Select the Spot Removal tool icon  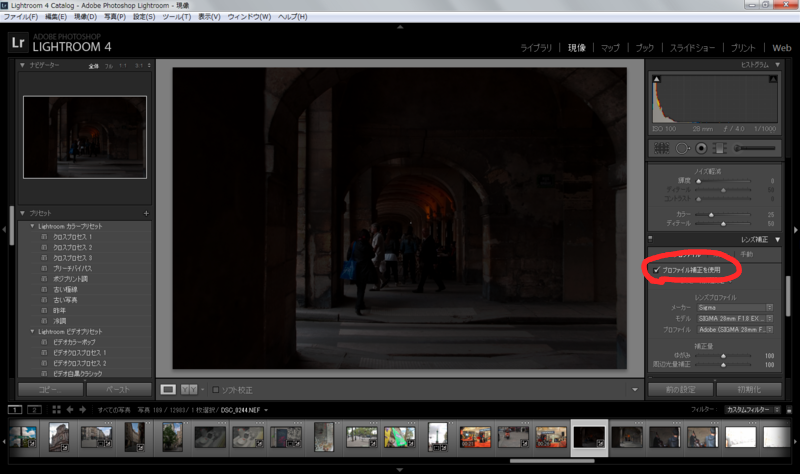[x=682, y=148]
